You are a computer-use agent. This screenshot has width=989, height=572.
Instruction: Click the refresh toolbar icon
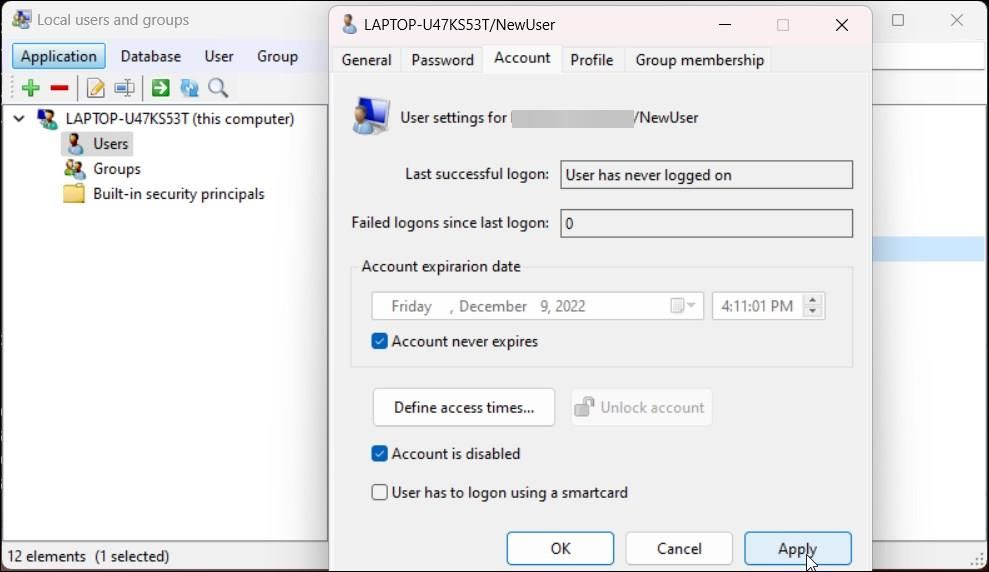click(x=189, y=88)
